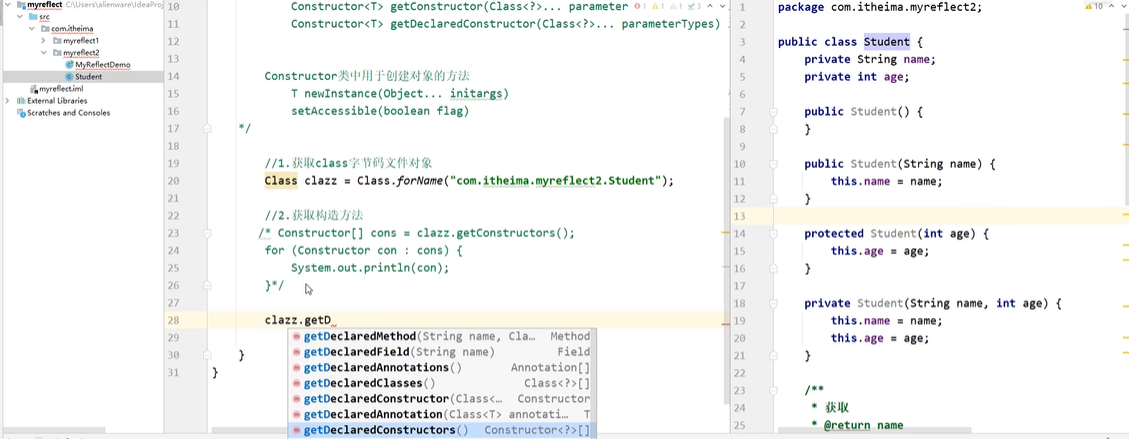
Task: Toggle fold marker at line 17 comment end
Action: pyautogui.click(x=207, y=129)
